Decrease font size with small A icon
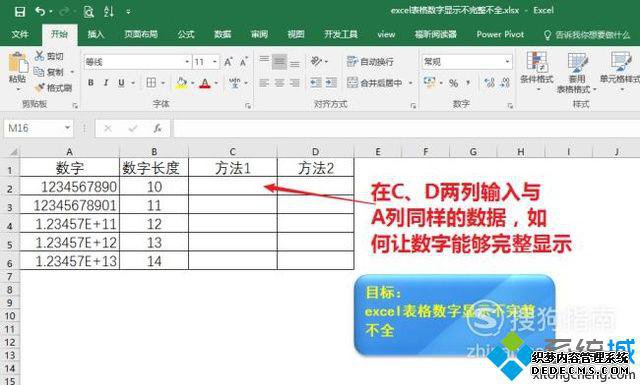 point(244,62)
